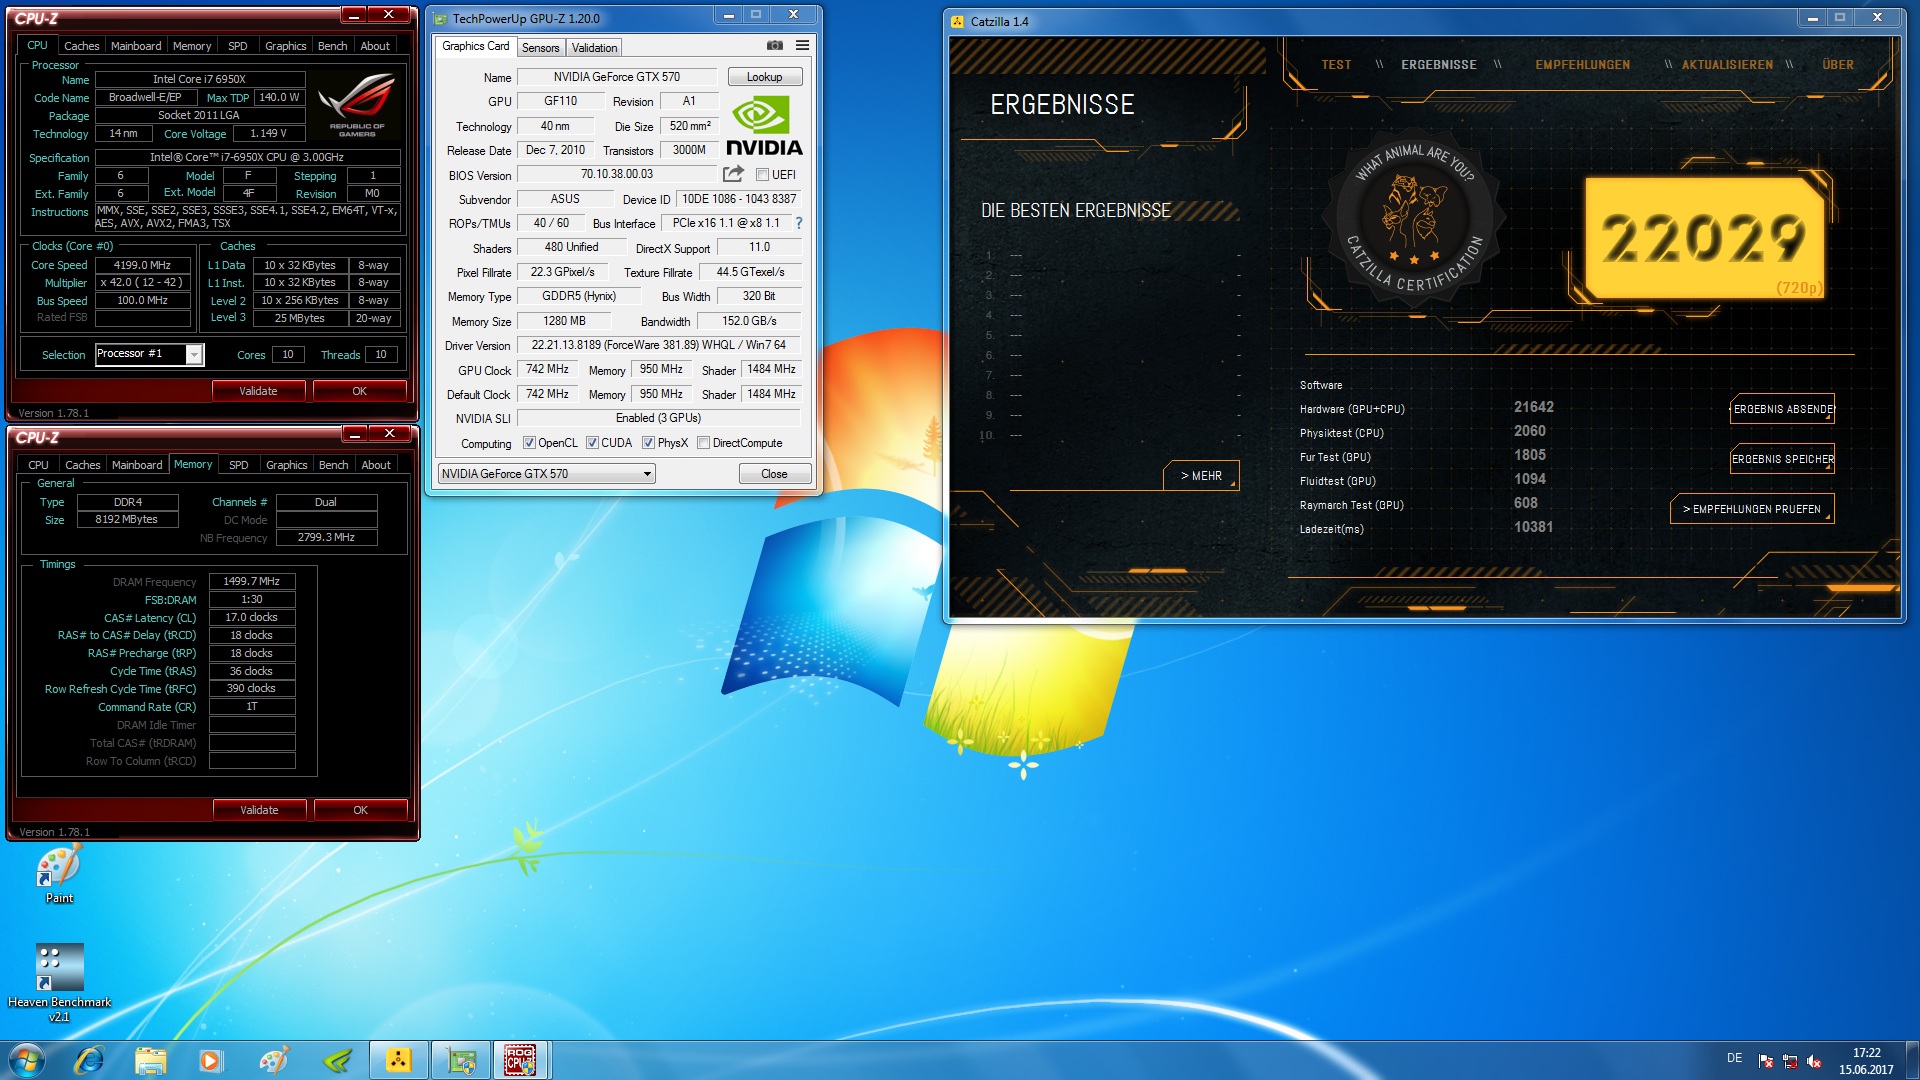The width and height of the screenshot is (1920, 1080).
Task: Open the Windows Start menu
Action: tap(26, 1060)
